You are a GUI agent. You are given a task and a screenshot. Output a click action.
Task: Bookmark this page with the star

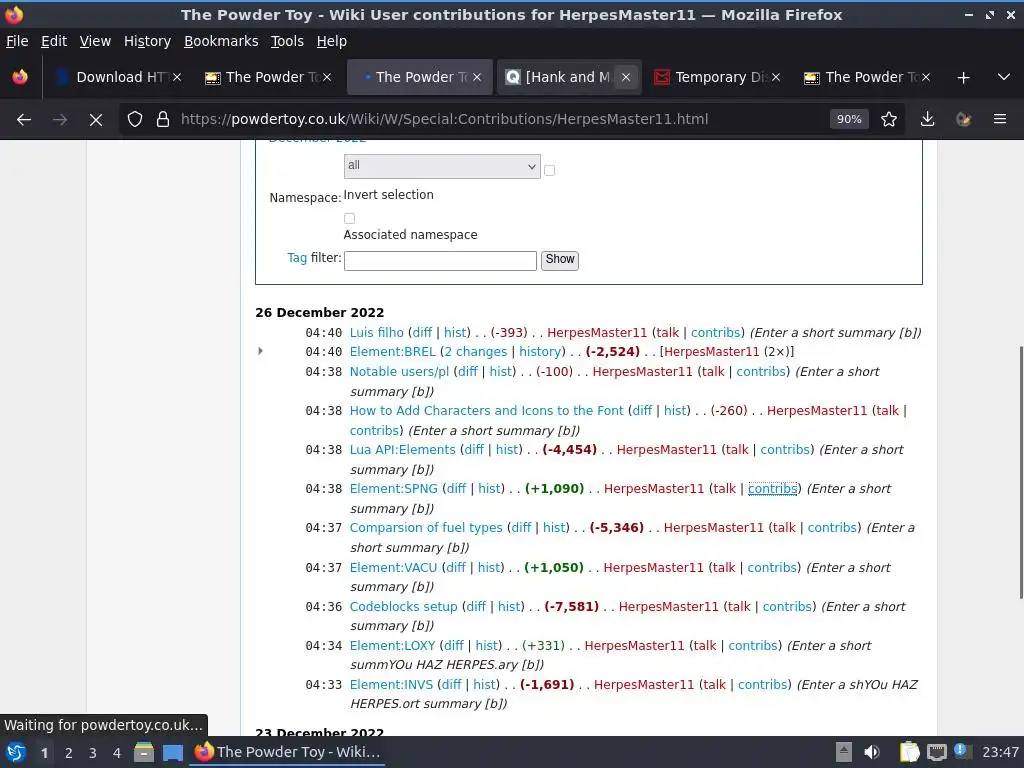(x=889, y=120)
